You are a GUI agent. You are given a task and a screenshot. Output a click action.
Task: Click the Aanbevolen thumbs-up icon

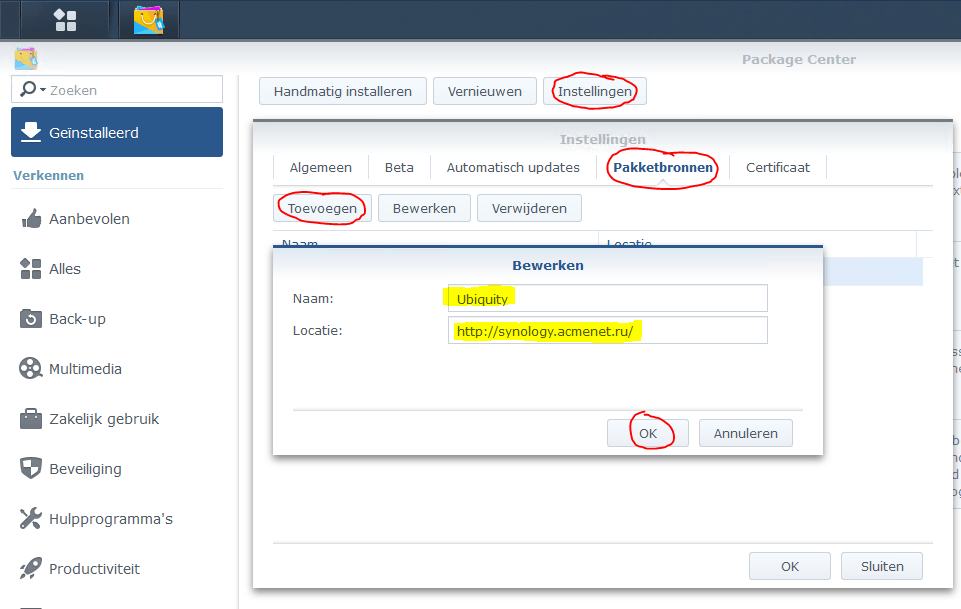31,219
